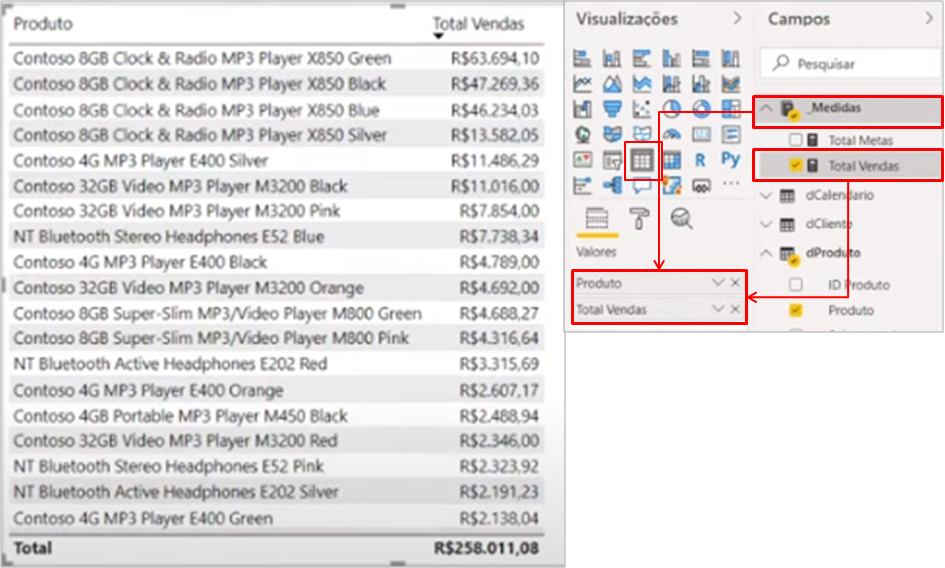
Task: Collapse the Visualizações pane
Action: pyautogui.click(x=738, y=19)
